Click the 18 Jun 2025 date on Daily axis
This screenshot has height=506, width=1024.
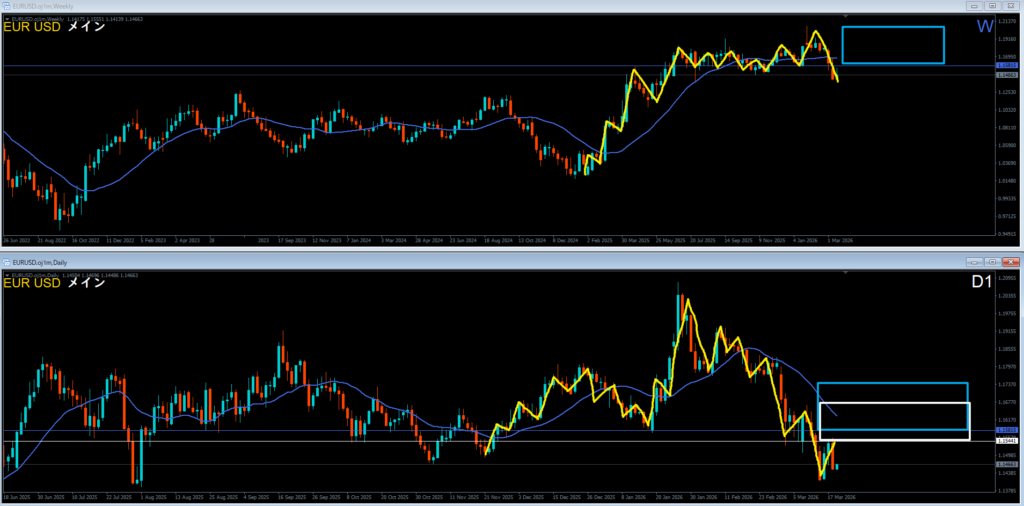tap(16, 498)
